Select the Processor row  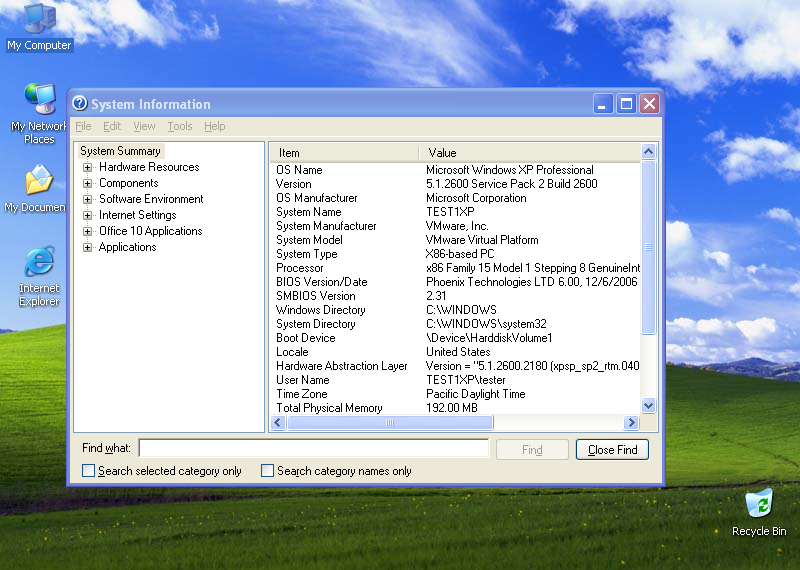pyautogui.click(x=455, y=268)
